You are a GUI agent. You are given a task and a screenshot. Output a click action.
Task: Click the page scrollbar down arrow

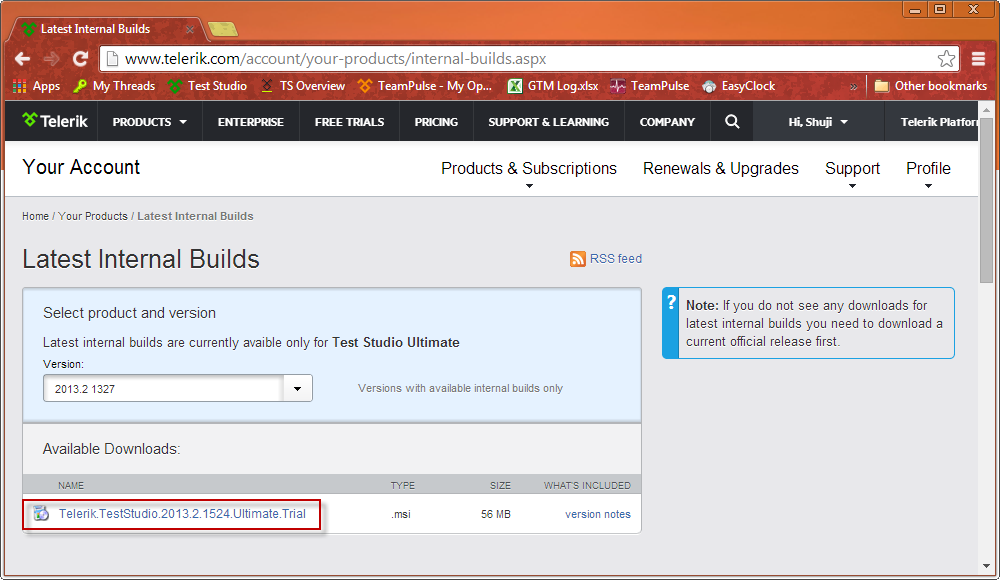987,566
